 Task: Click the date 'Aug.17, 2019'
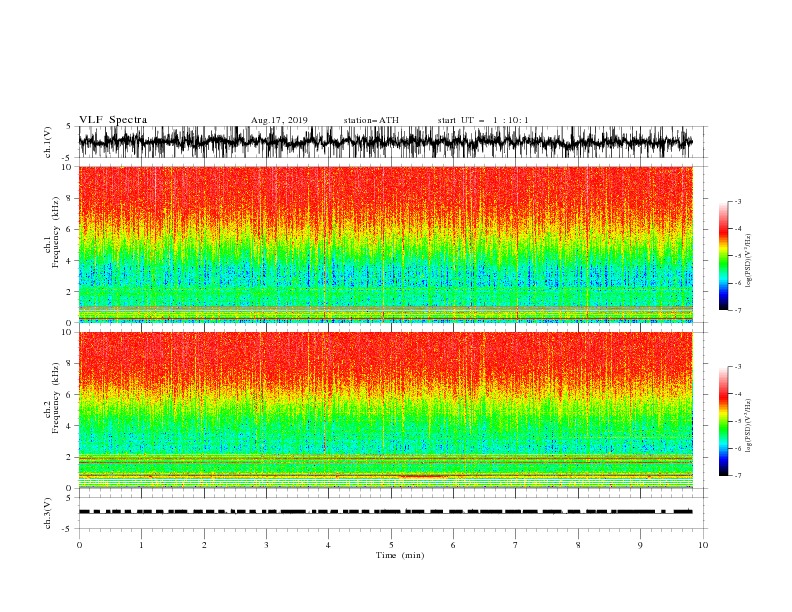279,120
